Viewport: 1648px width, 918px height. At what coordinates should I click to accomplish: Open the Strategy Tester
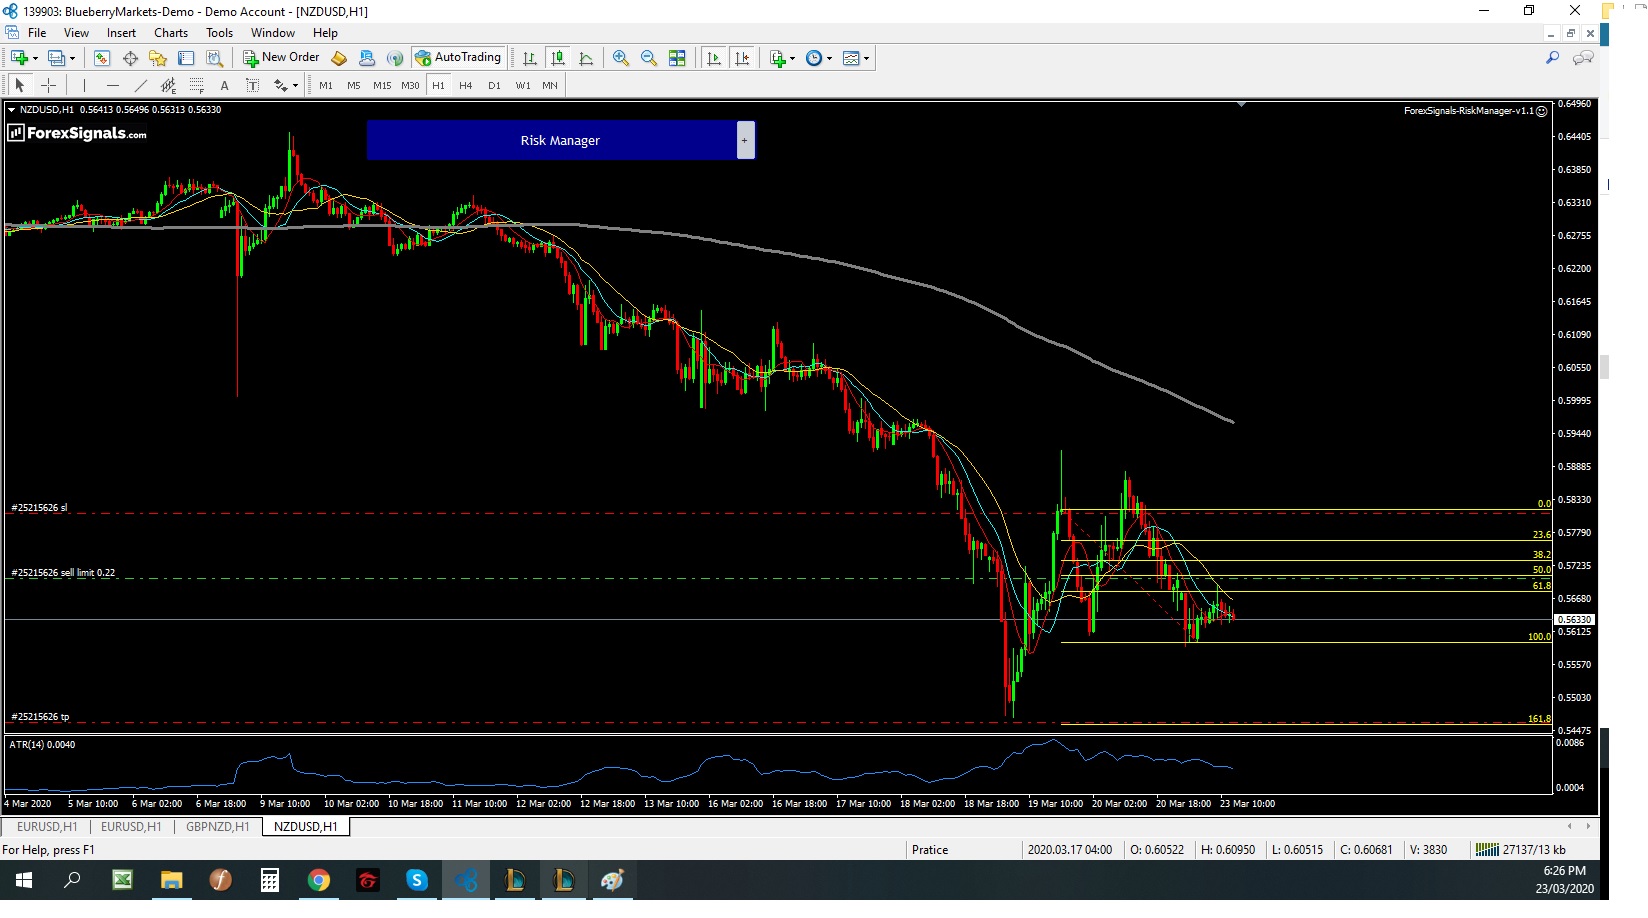click(214, 58)
